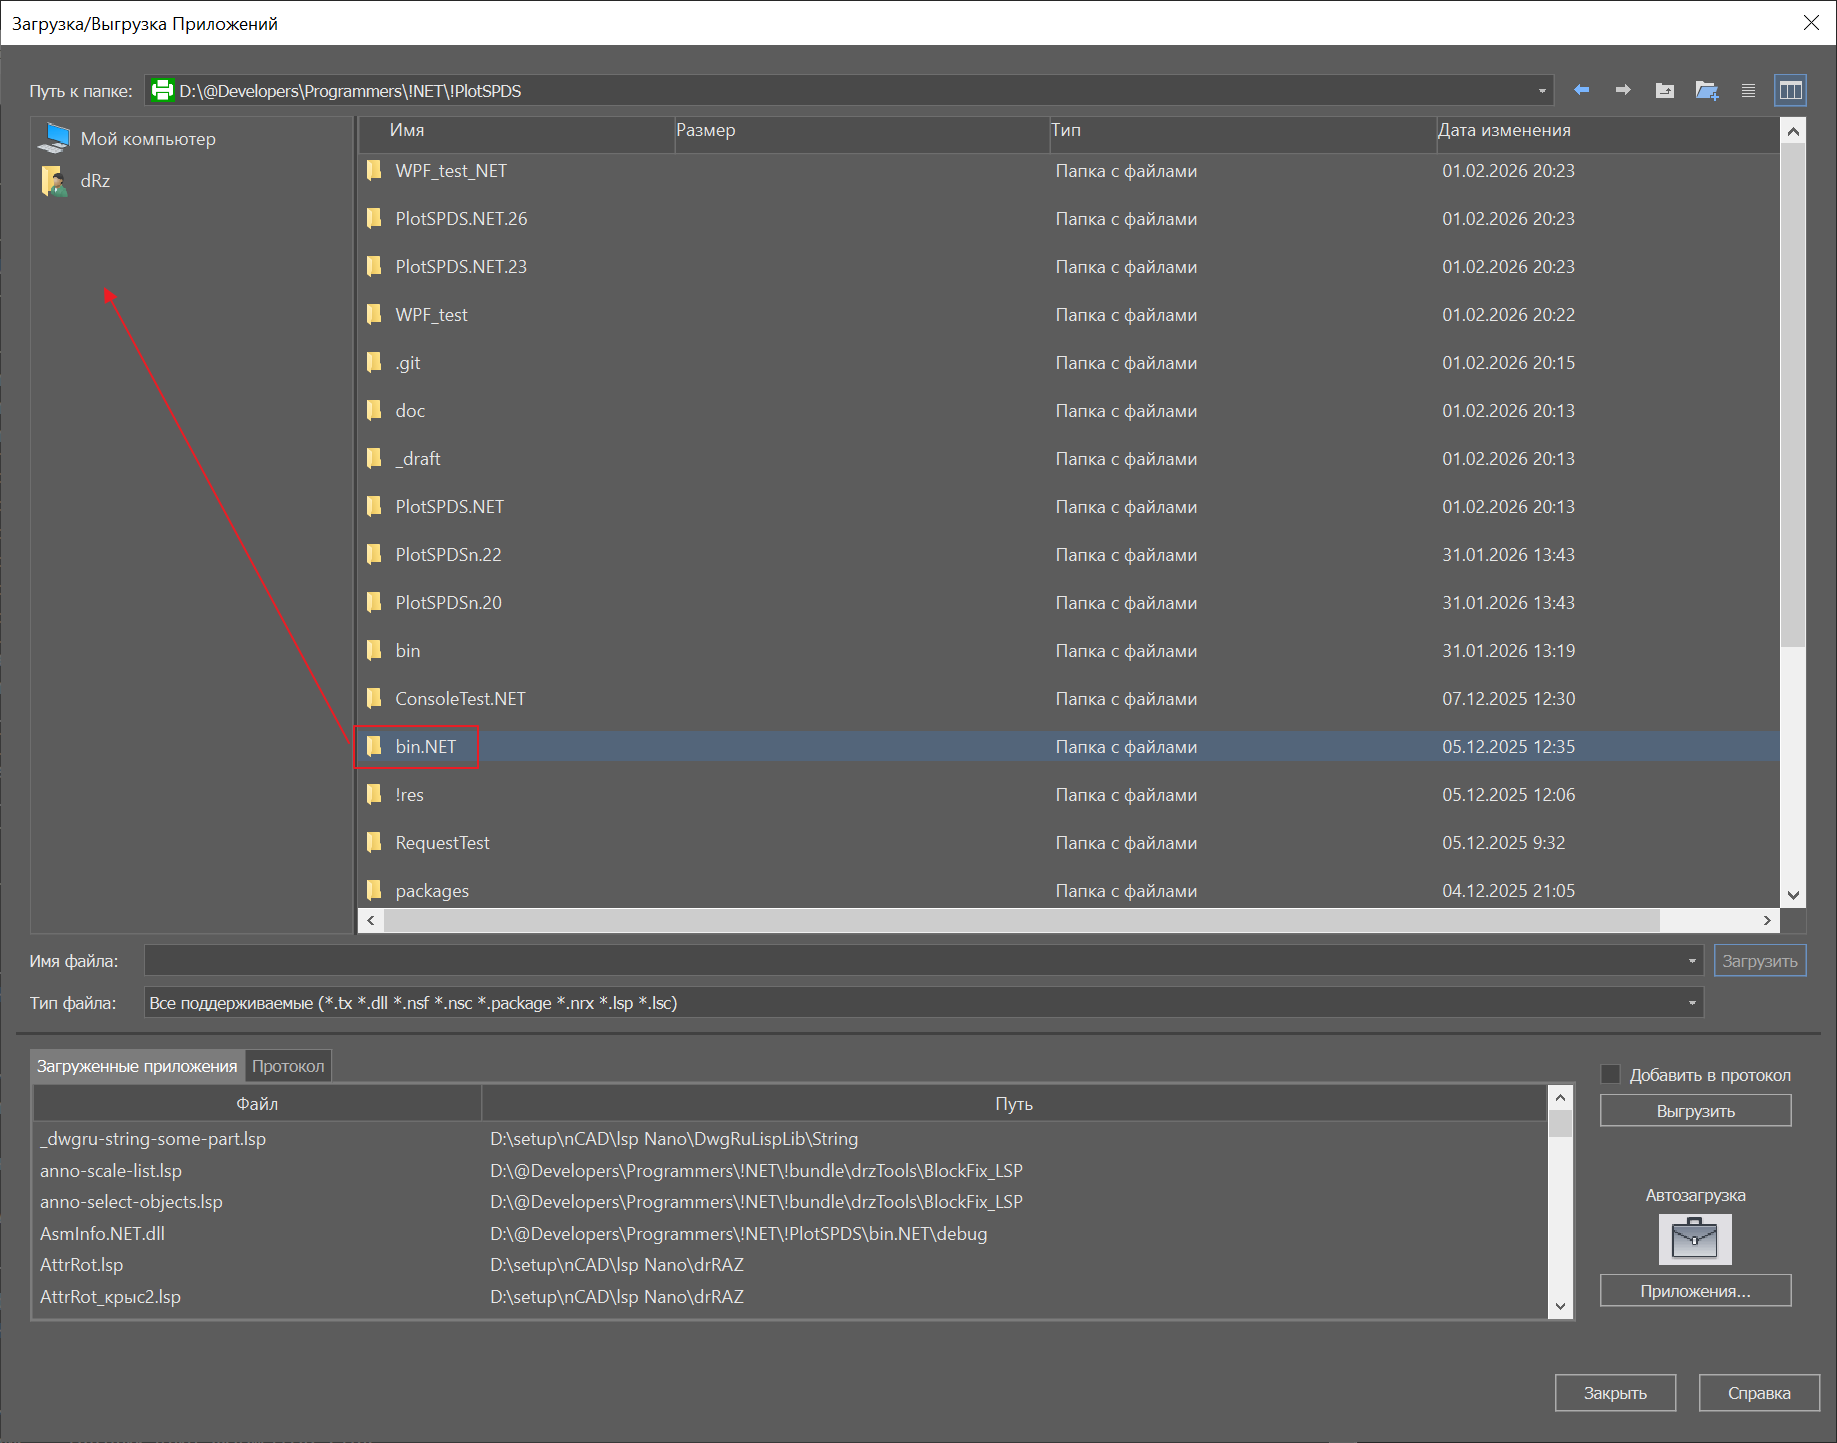
Task: Select the Загруженные приложения tab
Action: coord(137,1066)
